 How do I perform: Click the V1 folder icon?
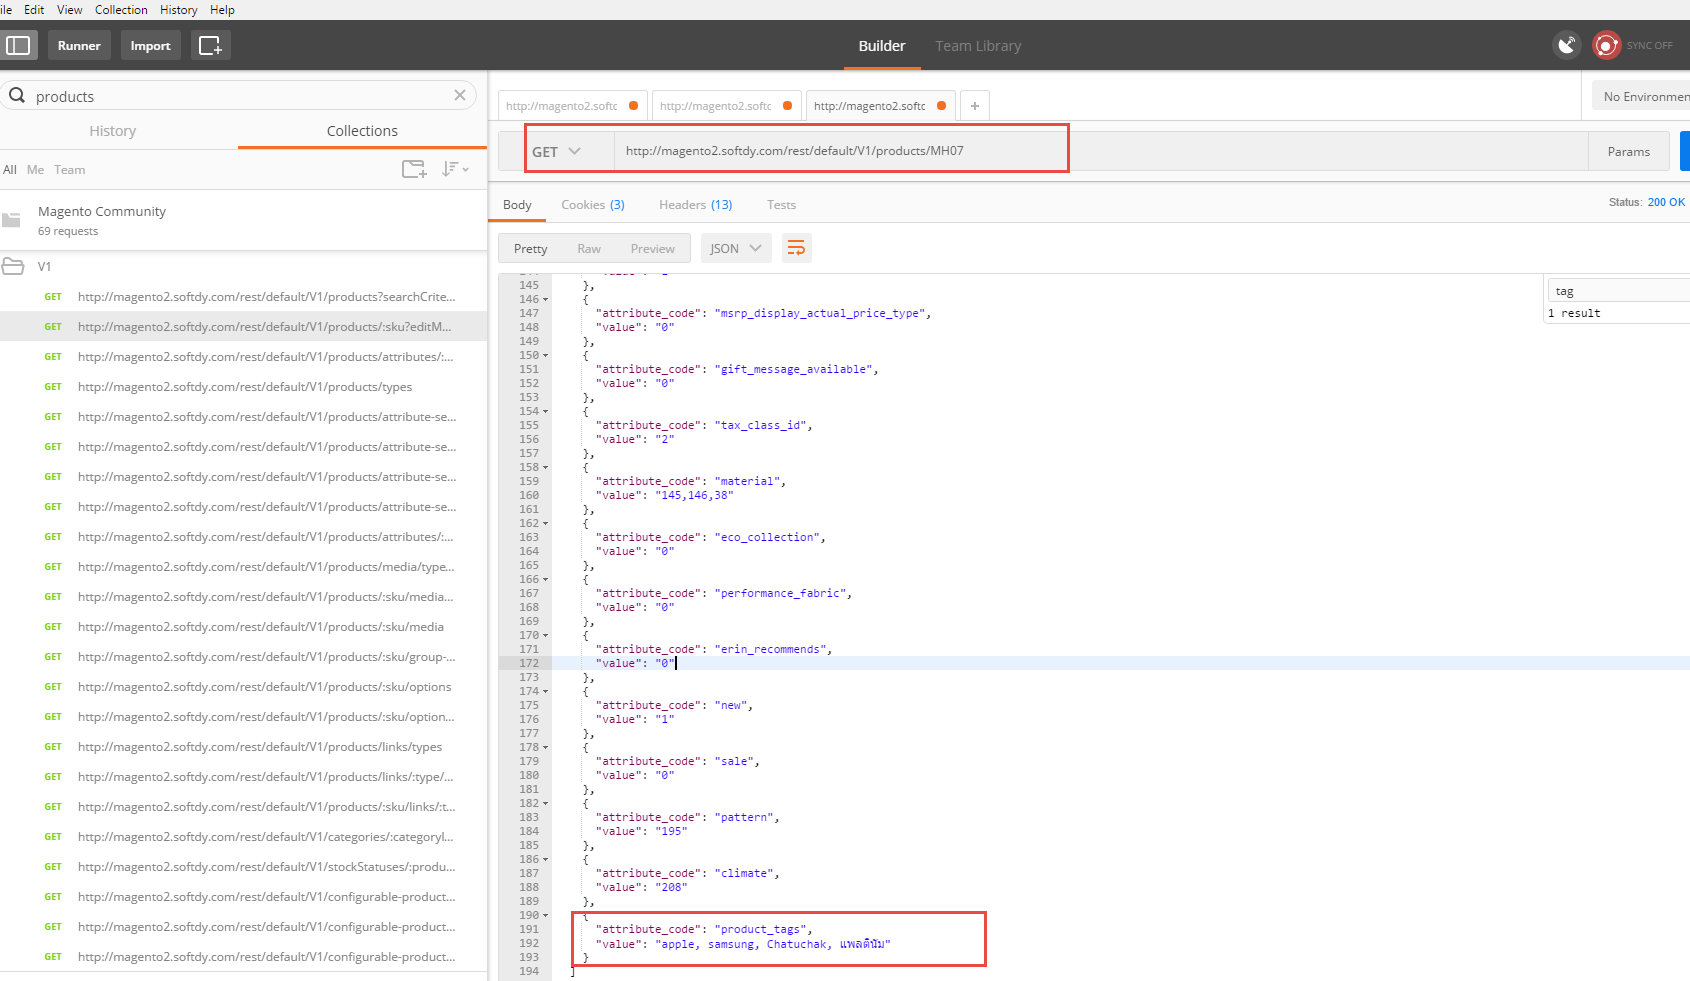pyautogui.click(x=13, y=266)
